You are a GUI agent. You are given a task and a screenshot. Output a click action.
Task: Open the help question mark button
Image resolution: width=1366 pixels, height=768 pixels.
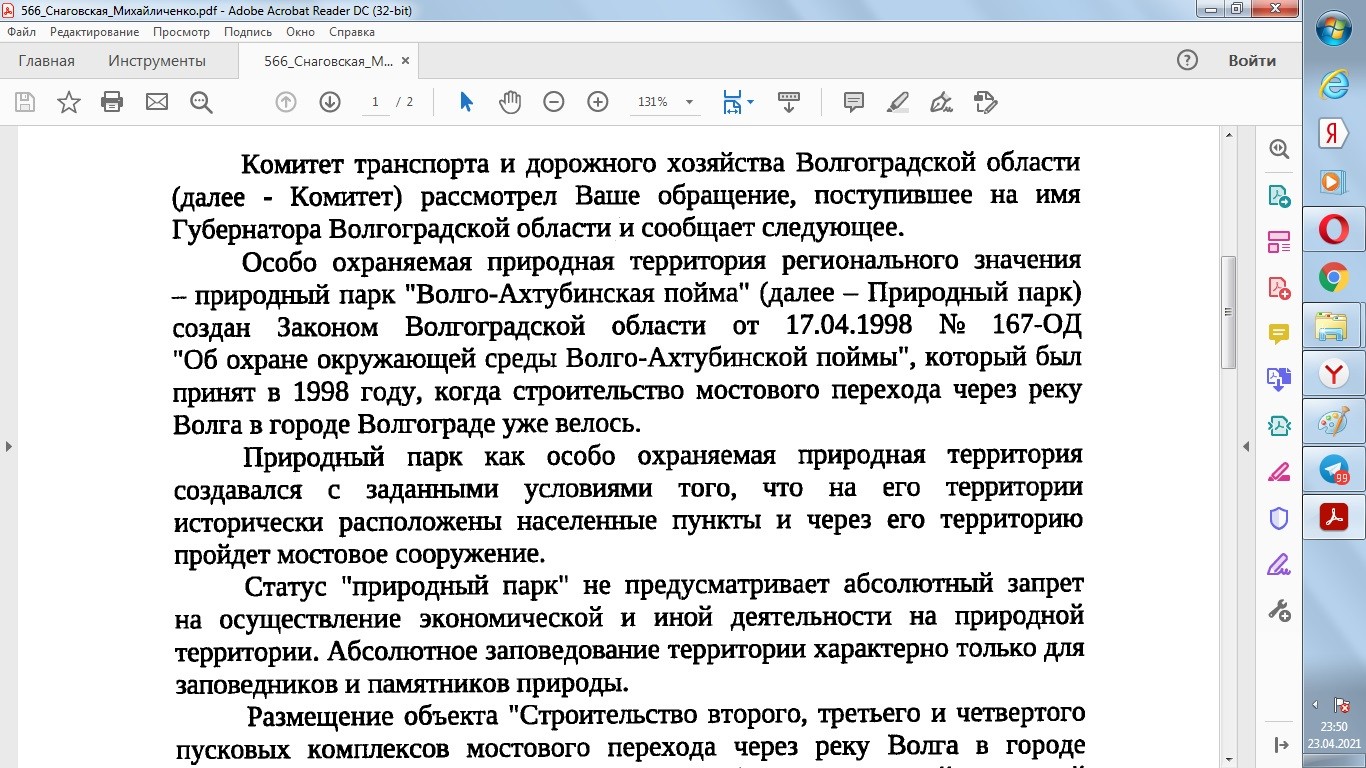[1187, 61]
